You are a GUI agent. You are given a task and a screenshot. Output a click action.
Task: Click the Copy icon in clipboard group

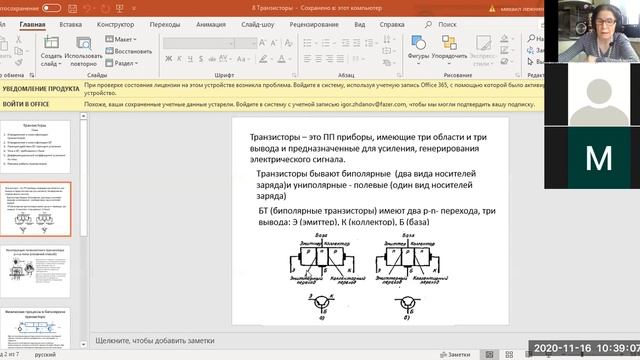[x=18, y=51]
